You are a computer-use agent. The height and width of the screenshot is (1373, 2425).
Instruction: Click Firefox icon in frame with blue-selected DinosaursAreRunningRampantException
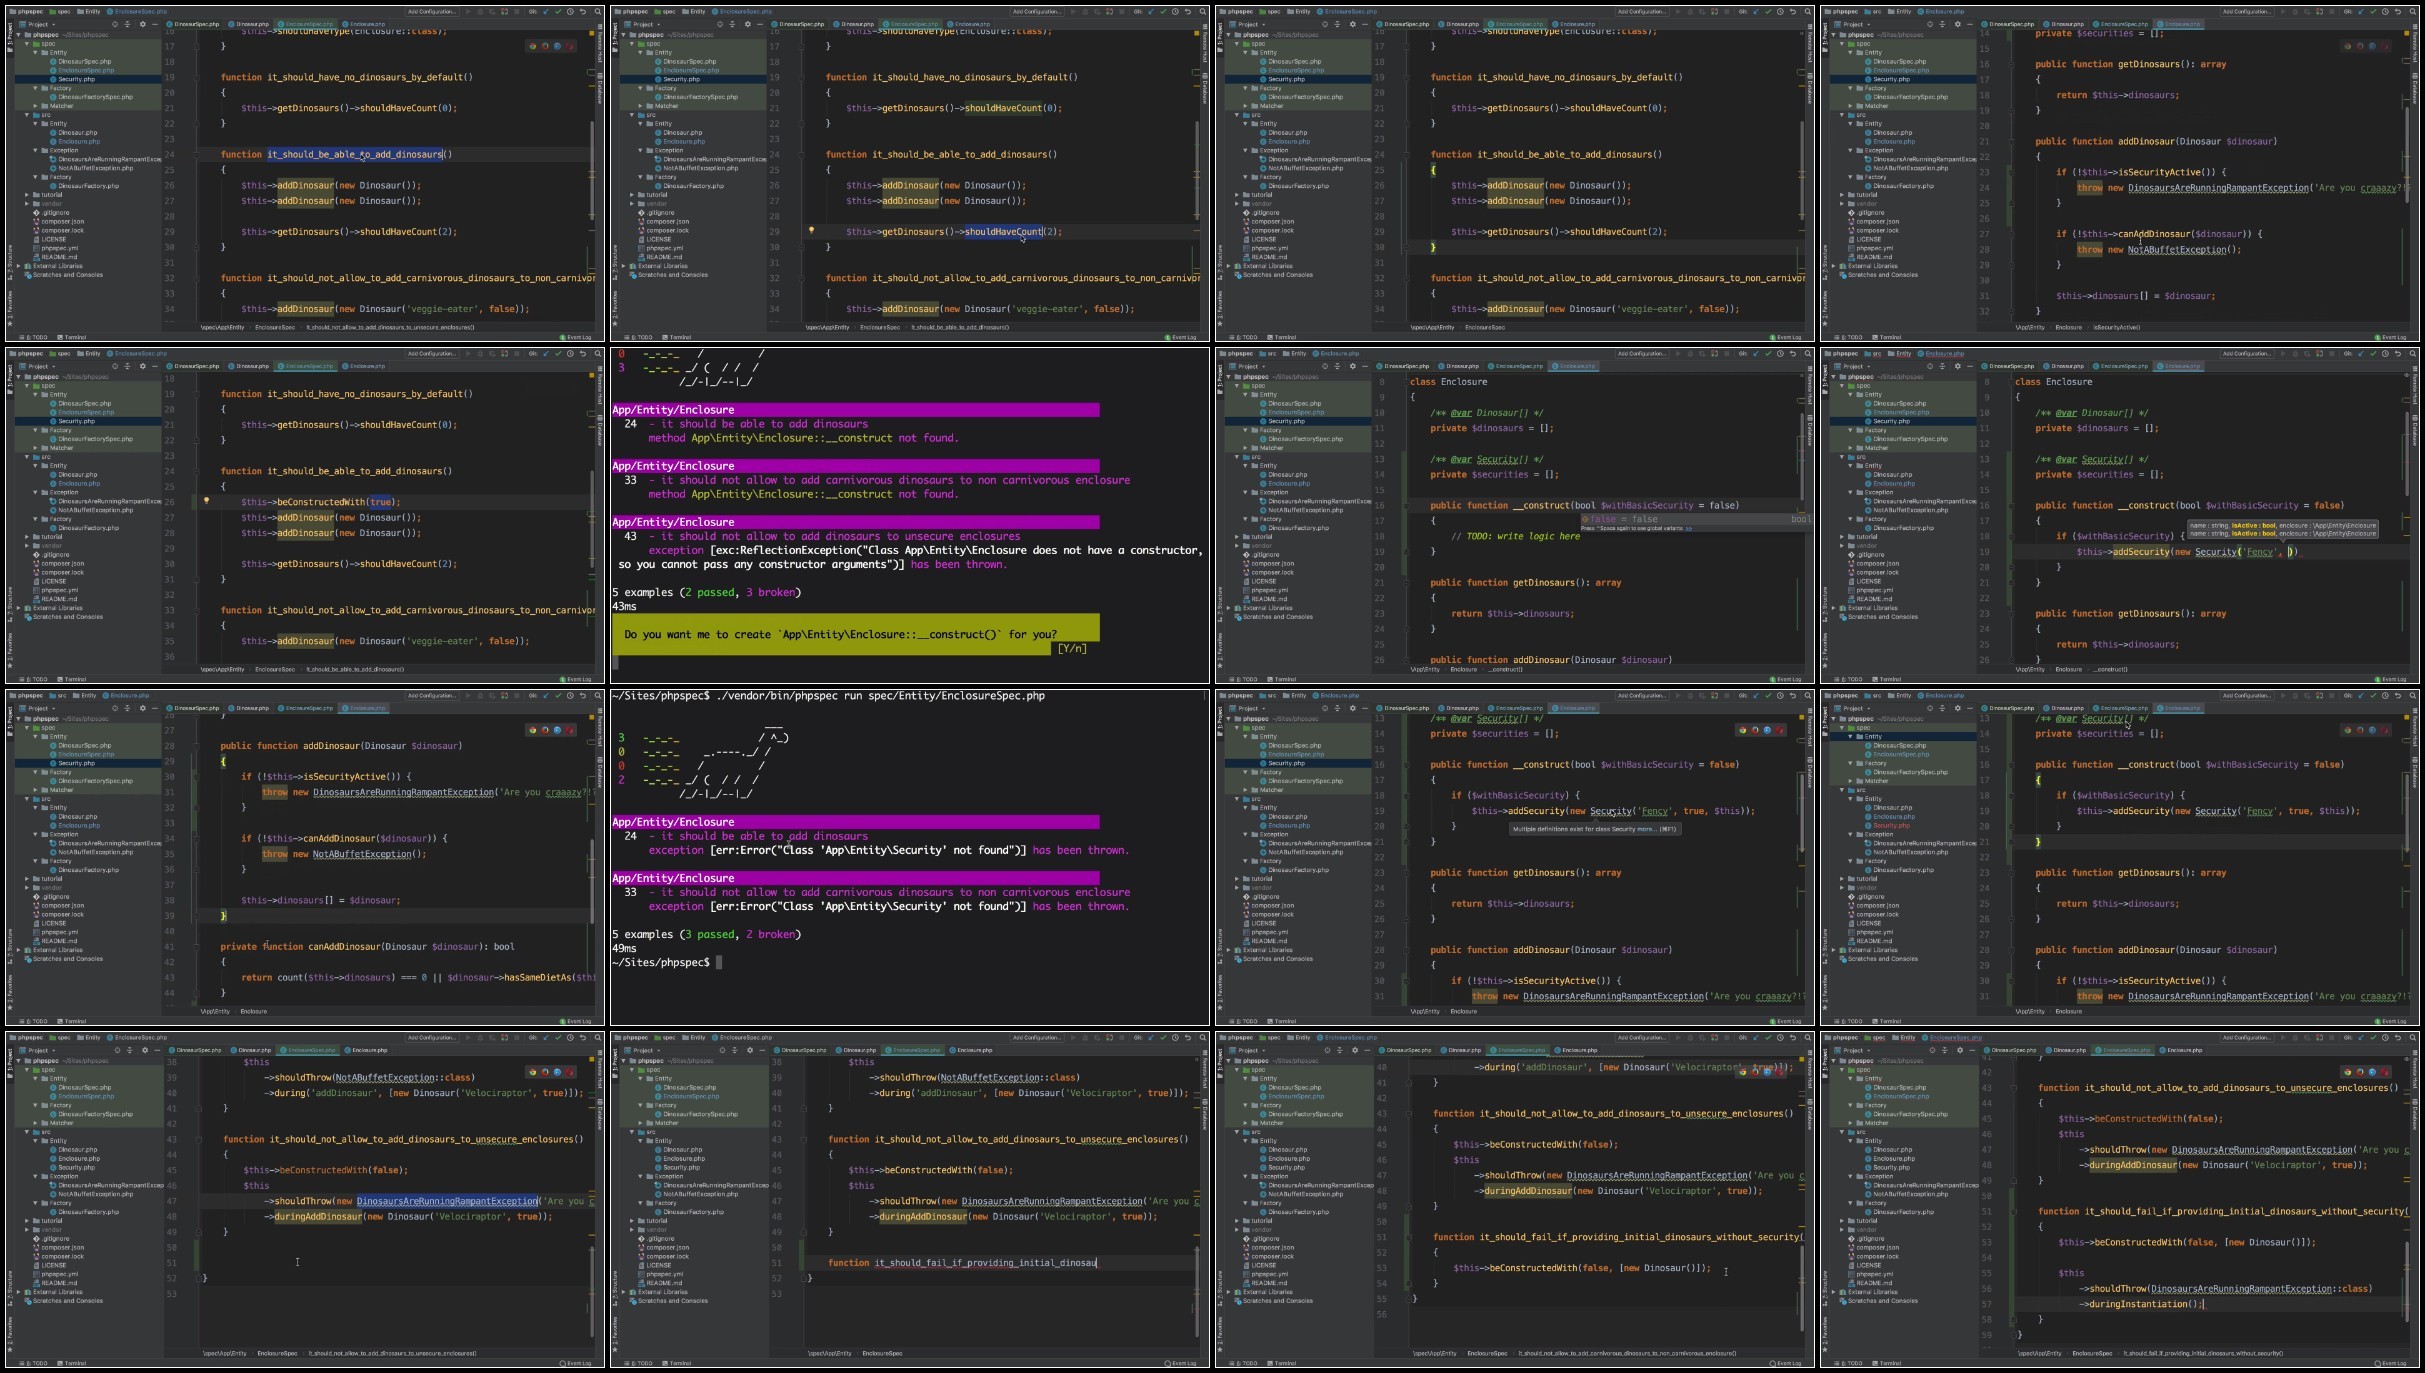coord(545,1072)
